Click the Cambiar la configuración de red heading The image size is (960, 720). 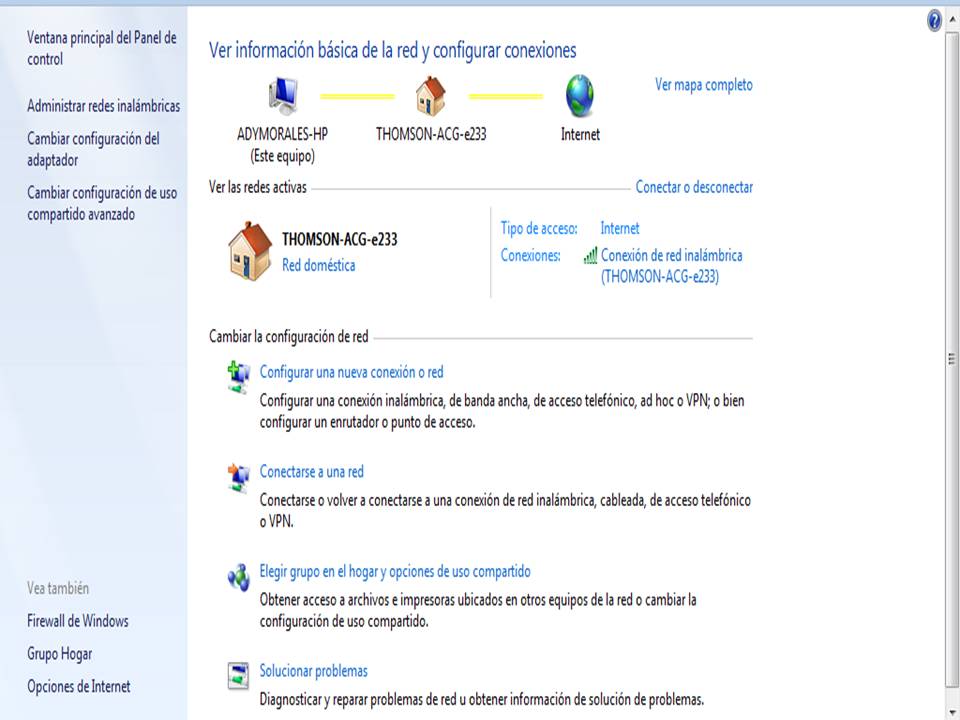coord(289,337)
